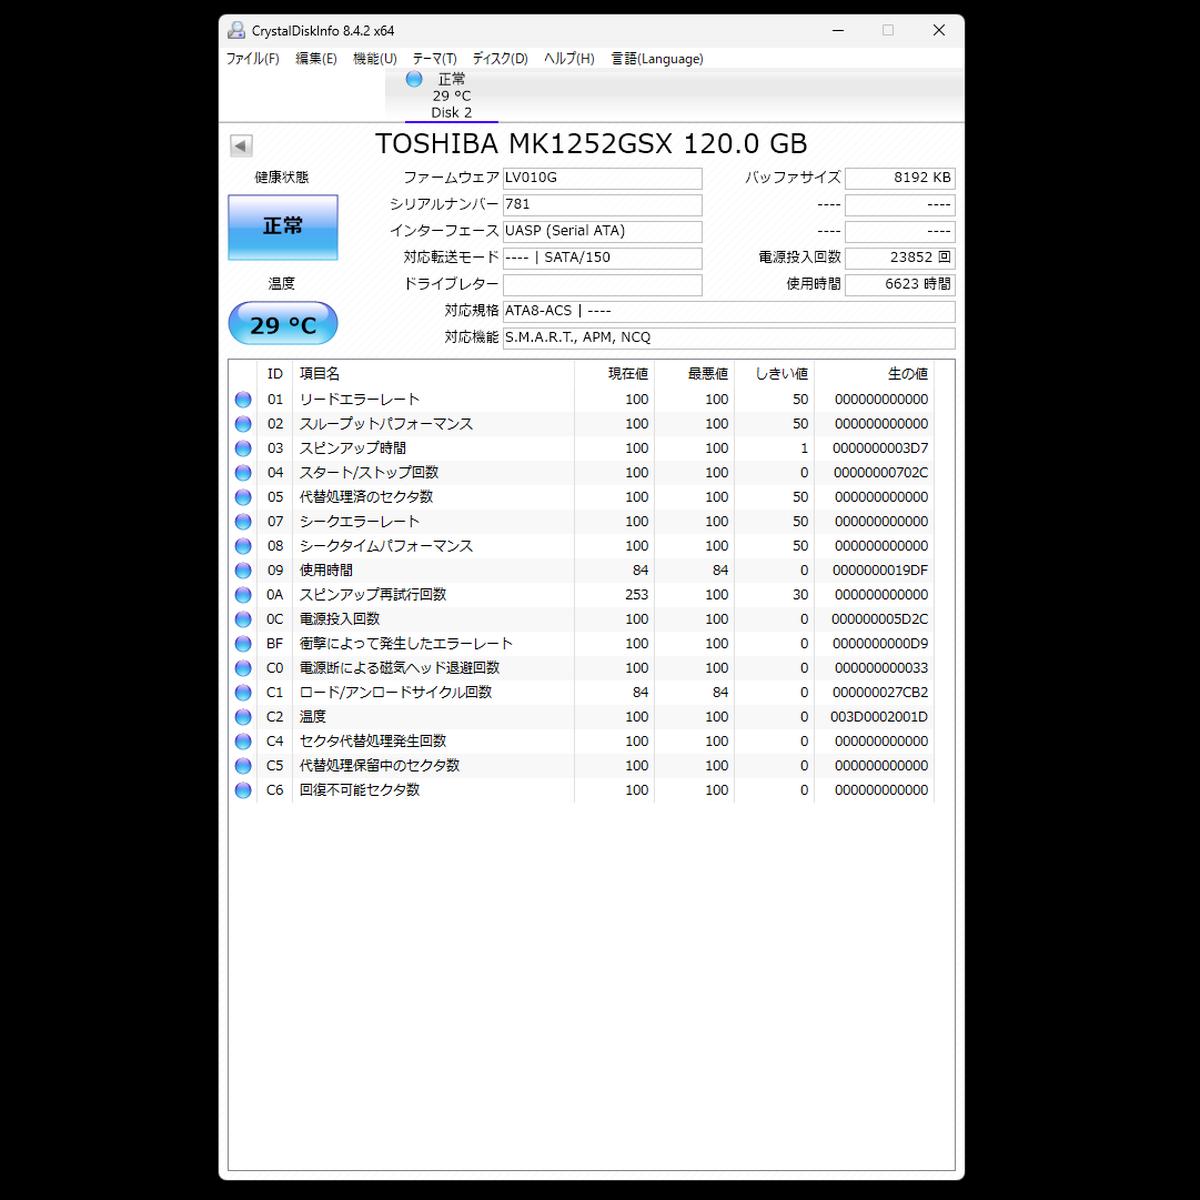Open the 機能(U) menu

375,59
